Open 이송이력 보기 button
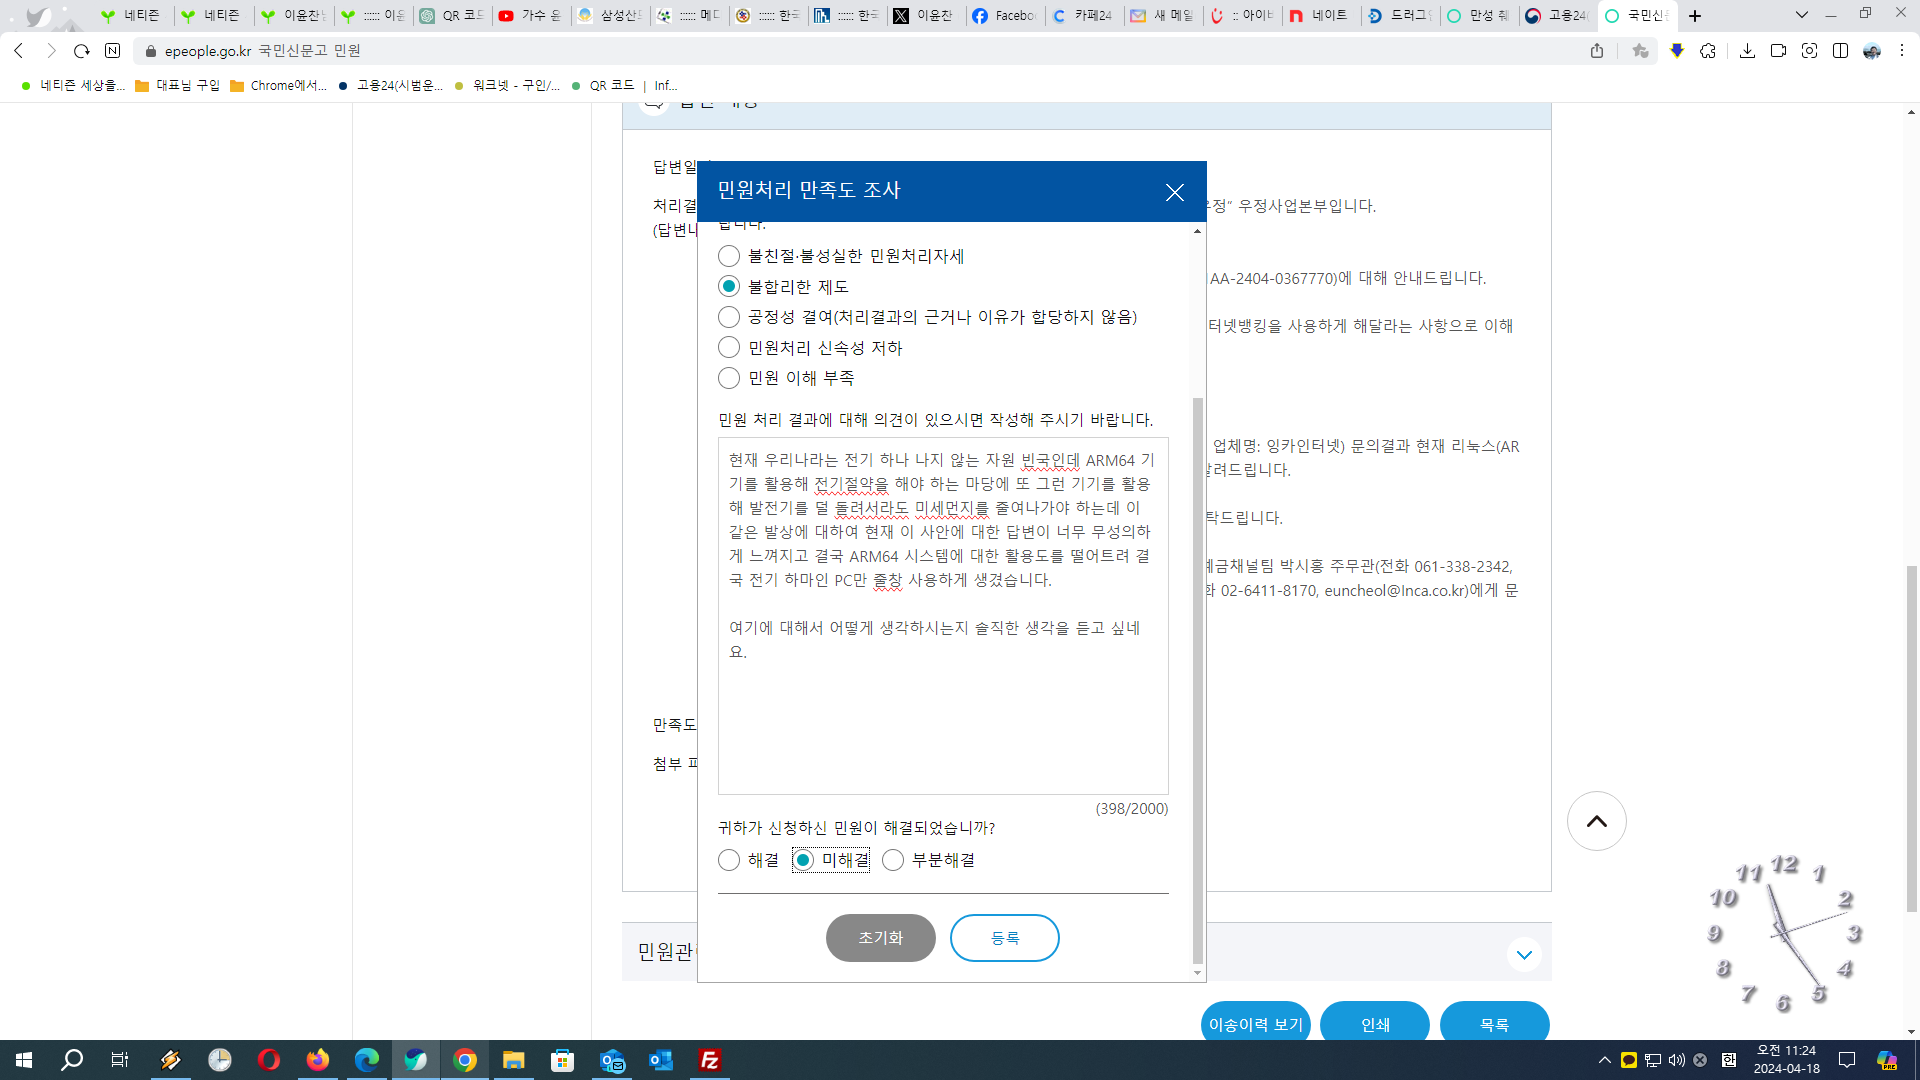The height and width of the screenshot is (1080, 1920). [x=1255, y=1024]
